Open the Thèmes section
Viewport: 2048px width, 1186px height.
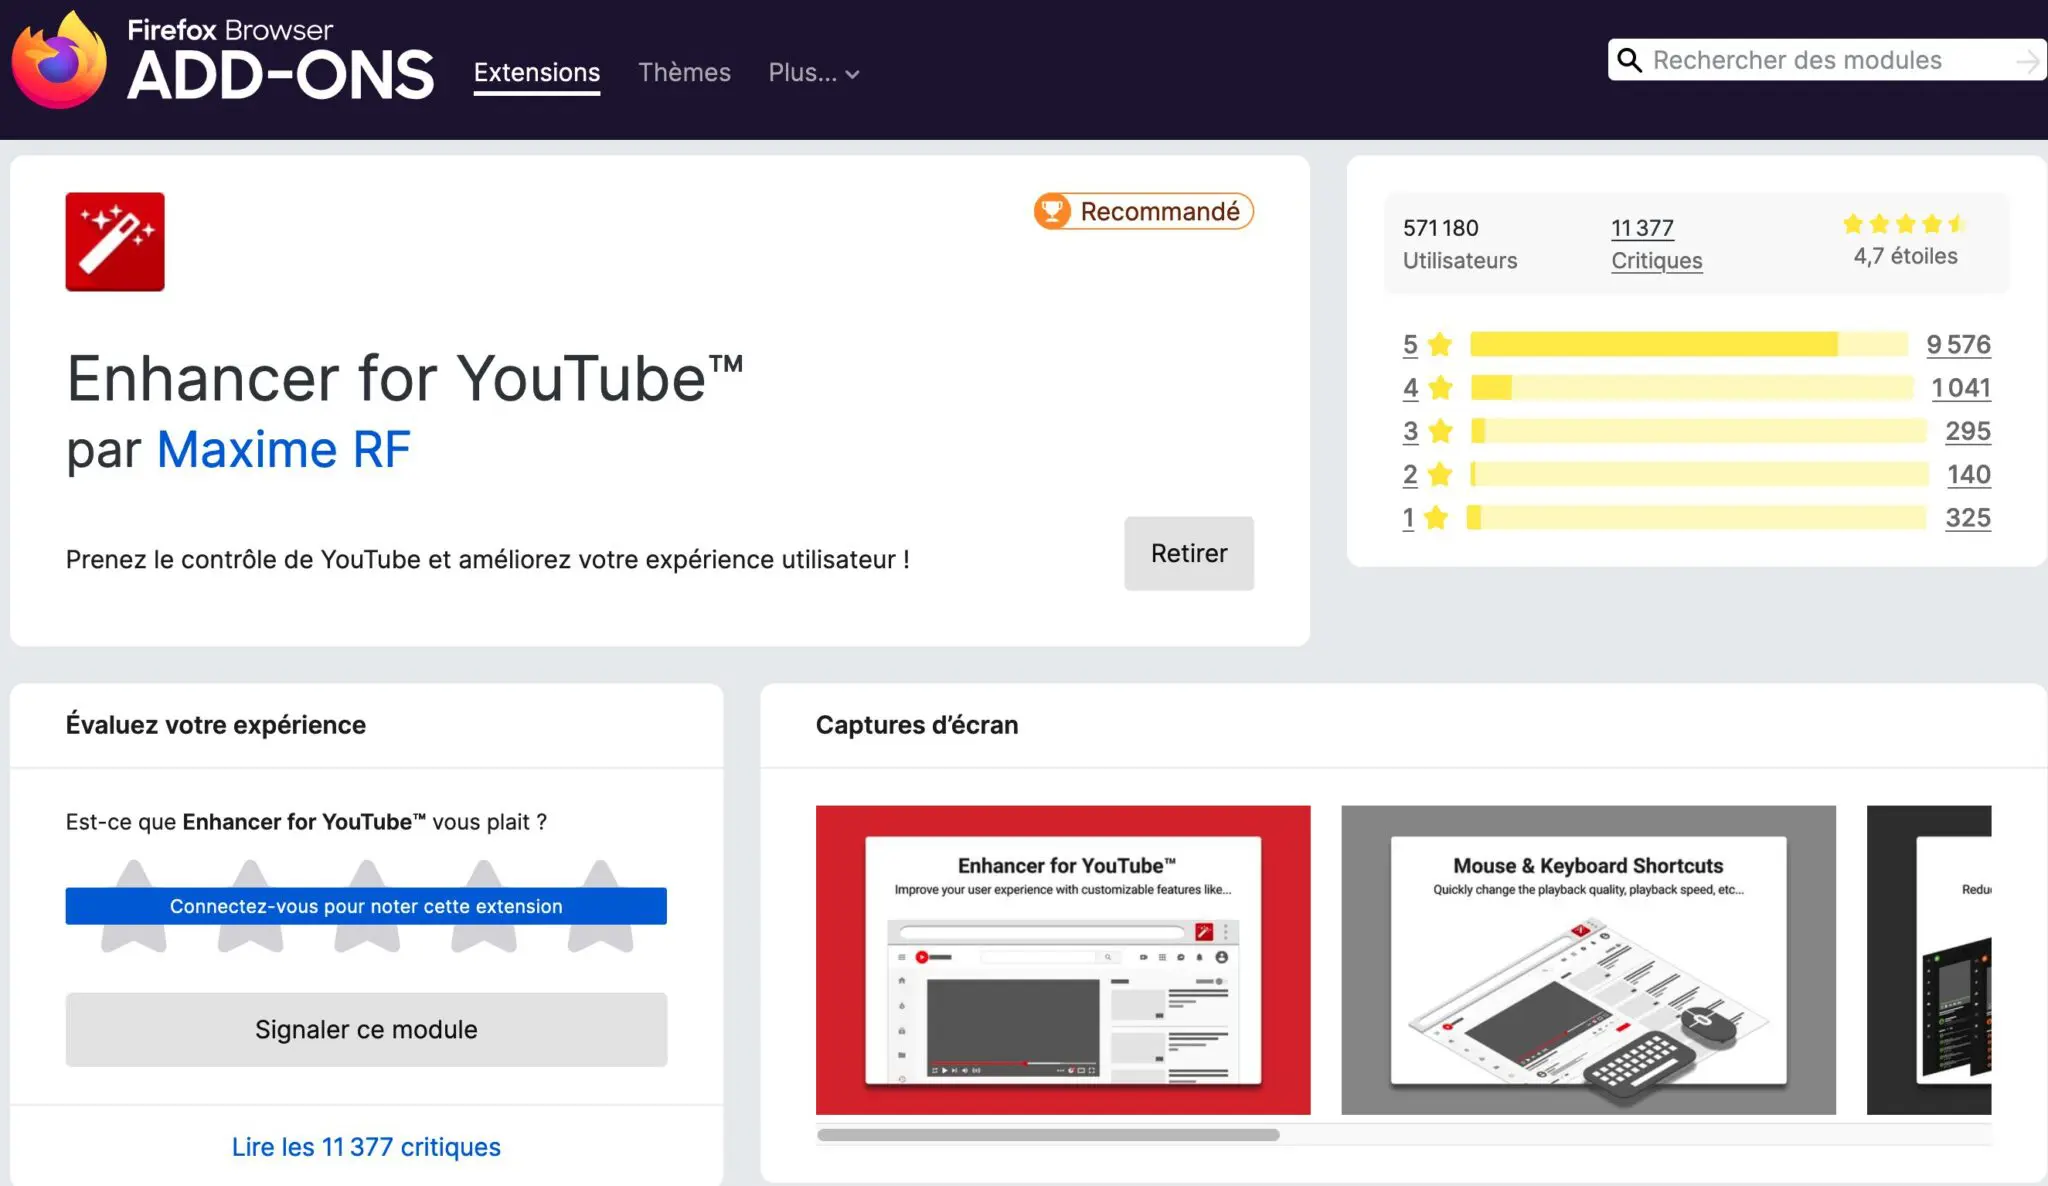click(x=684, y=72)
